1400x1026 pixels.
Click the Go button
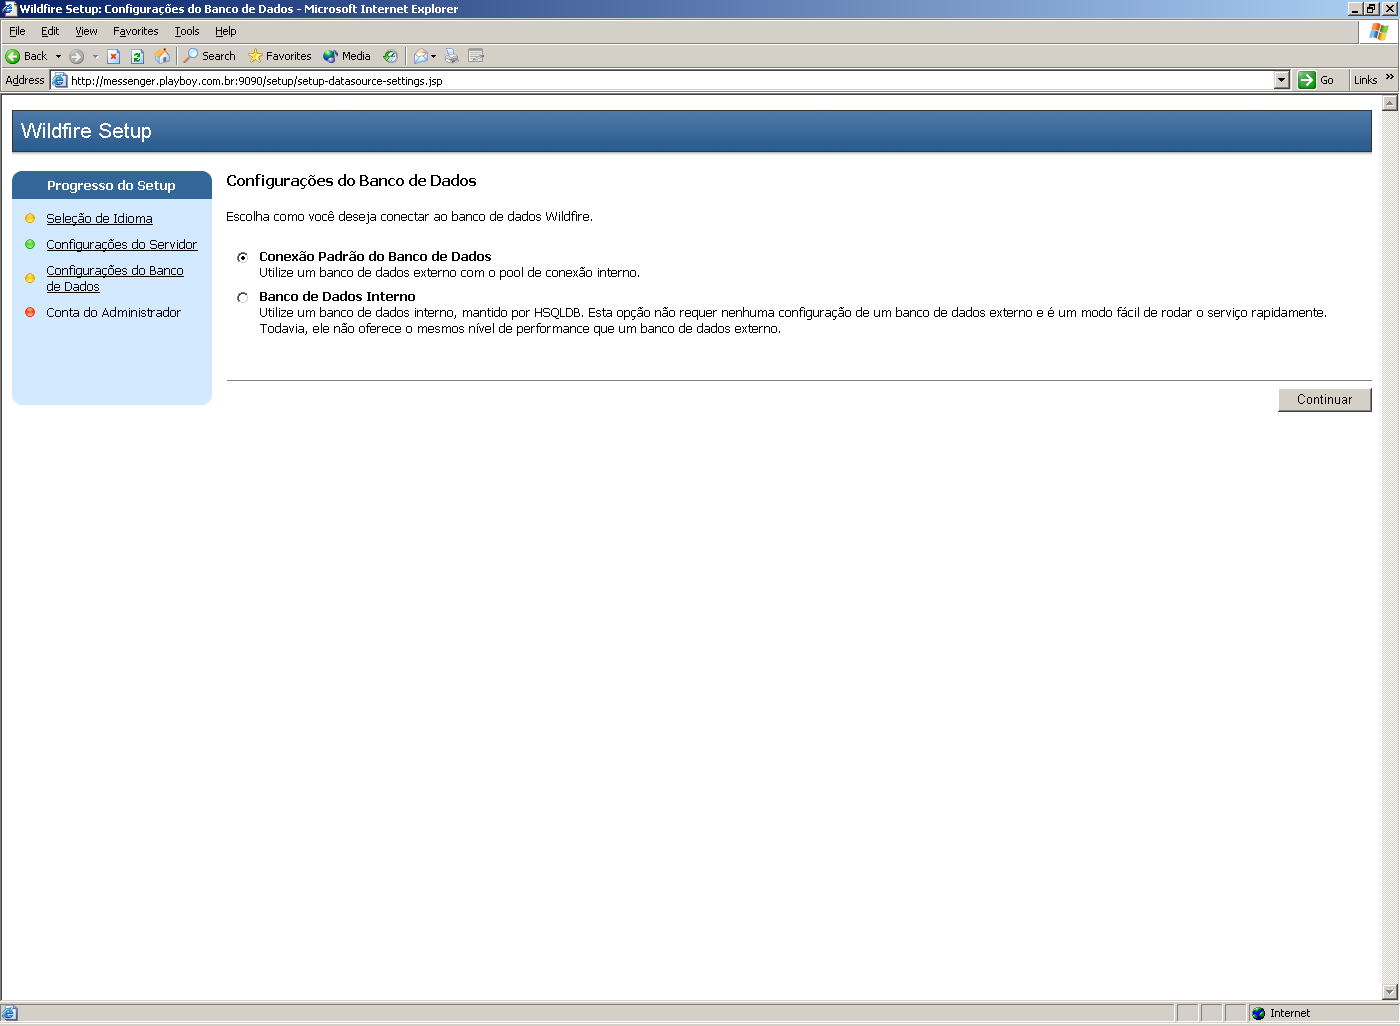(x=1317, y=80)
